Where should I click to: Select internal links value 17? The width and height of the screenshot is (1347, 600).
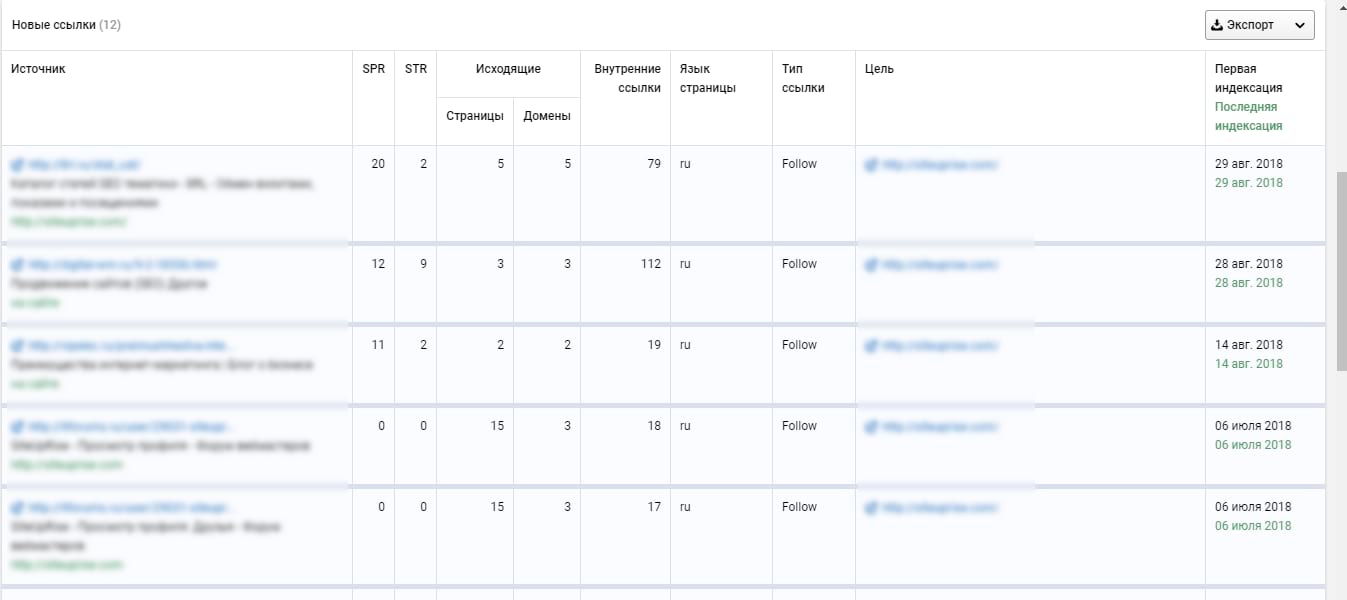point(654,507)
